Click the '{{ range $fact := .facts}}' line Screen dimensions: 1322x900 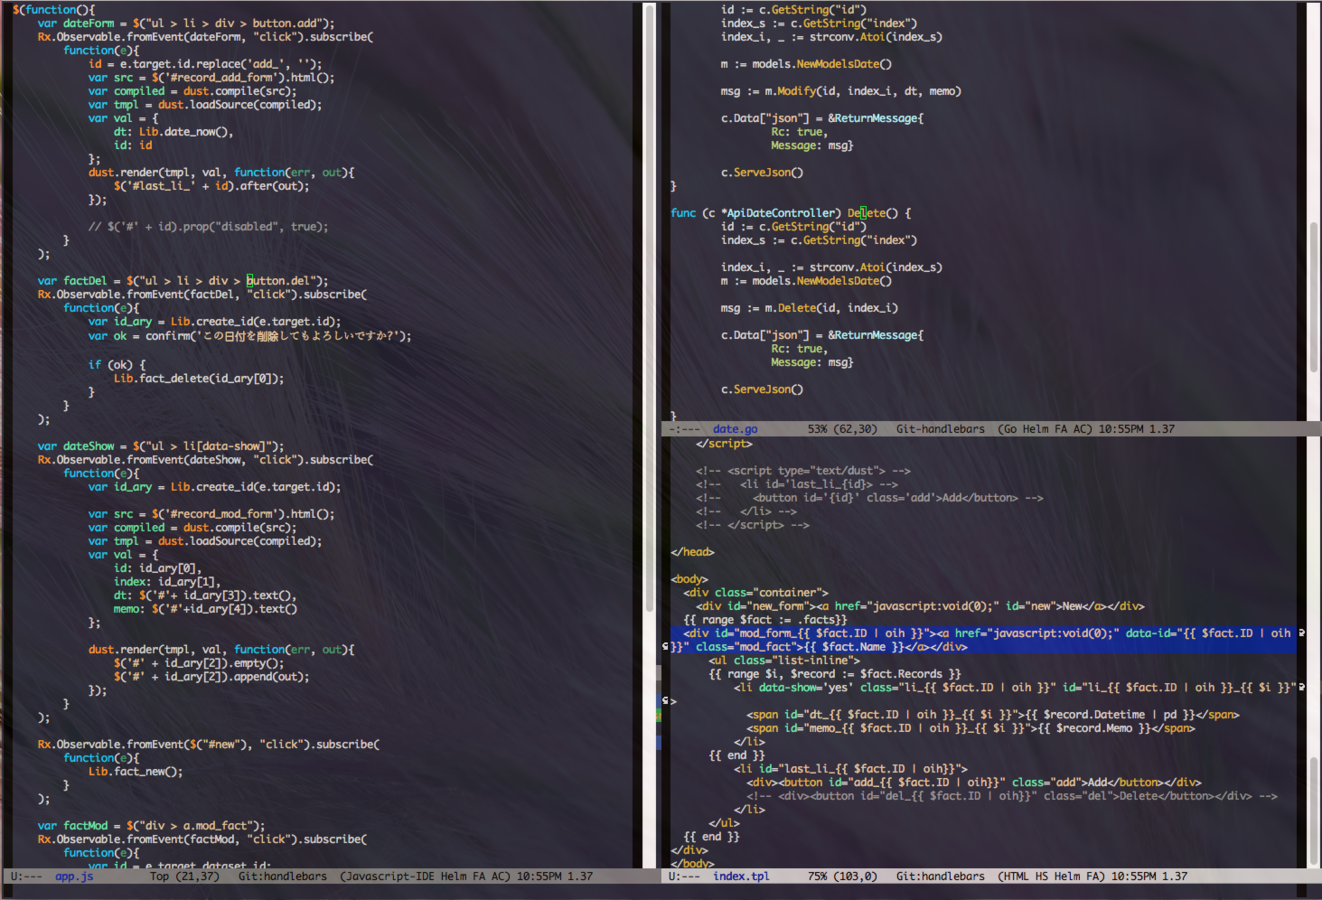[x=765, y=620]
